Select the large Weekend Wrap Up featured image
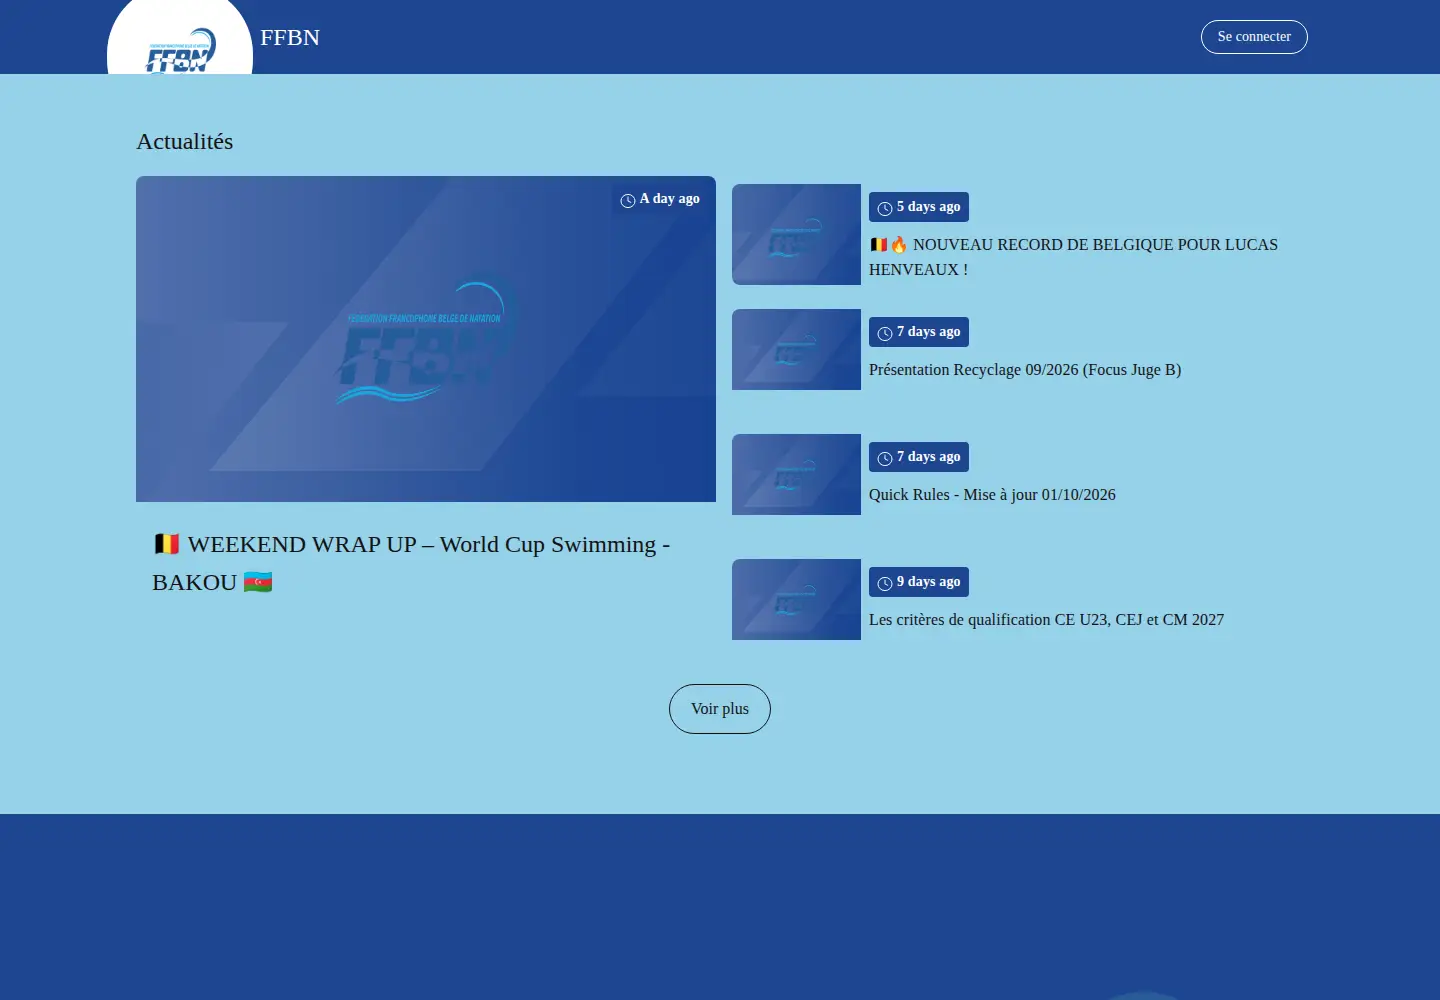 pyautogui.click(x=426, y=339)
